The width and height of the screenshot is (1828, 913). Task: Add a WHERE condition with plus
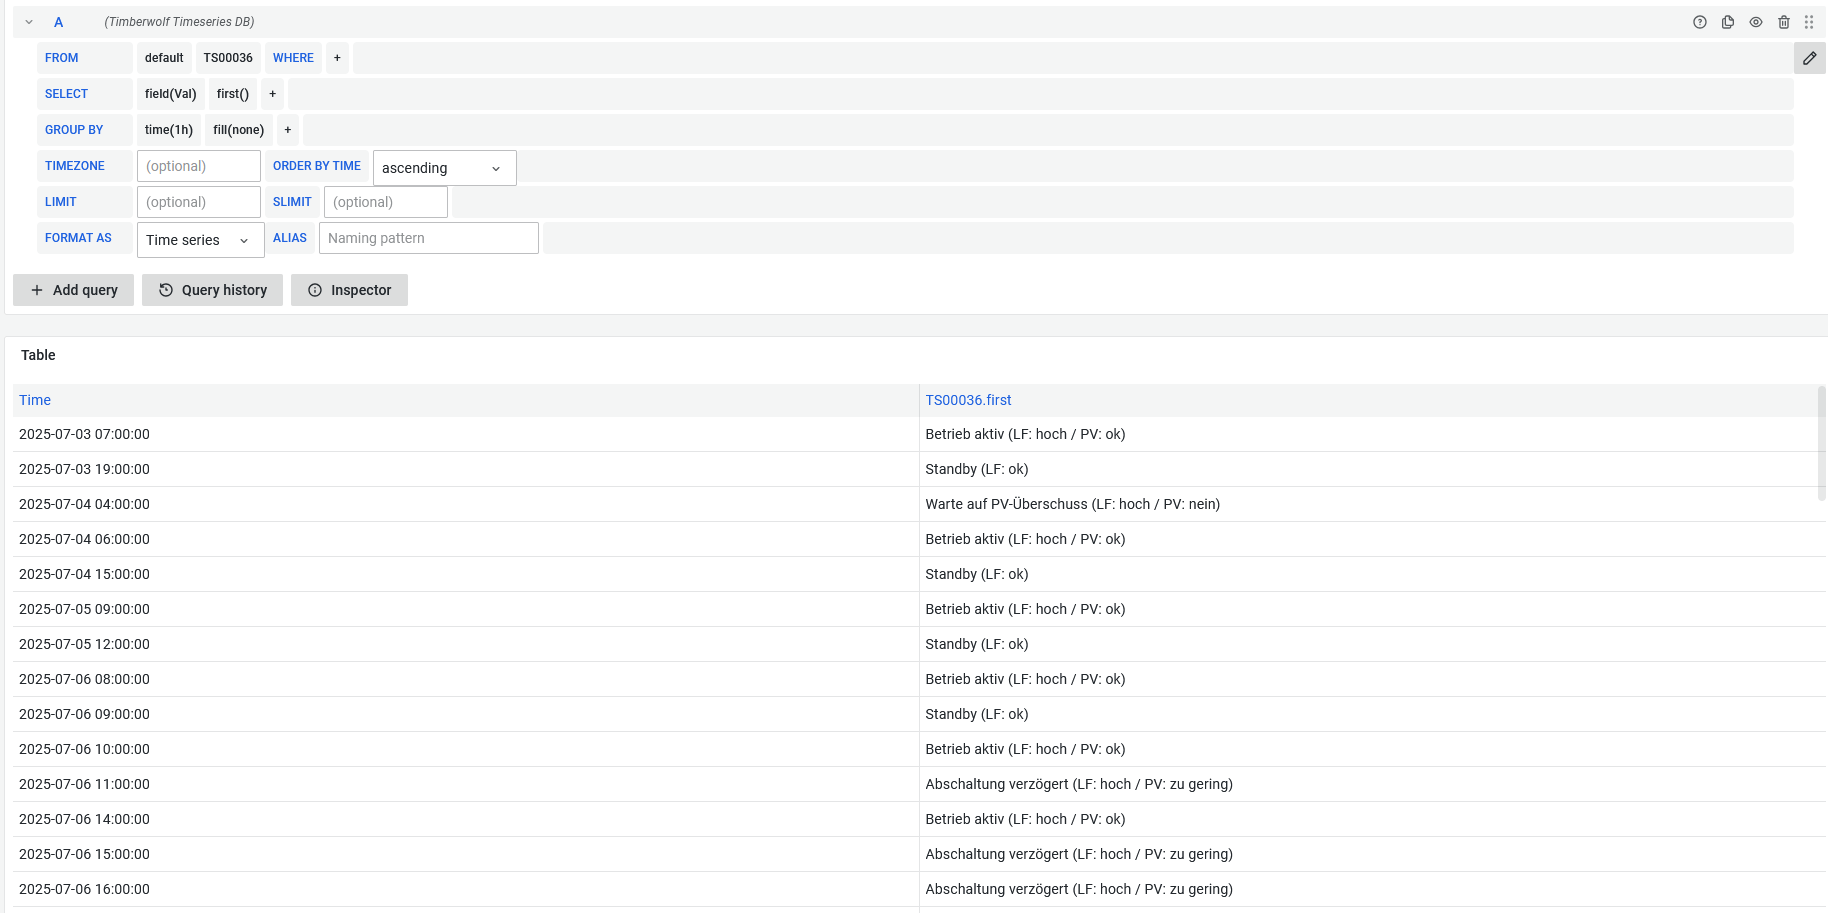click(x=337, y=58)
